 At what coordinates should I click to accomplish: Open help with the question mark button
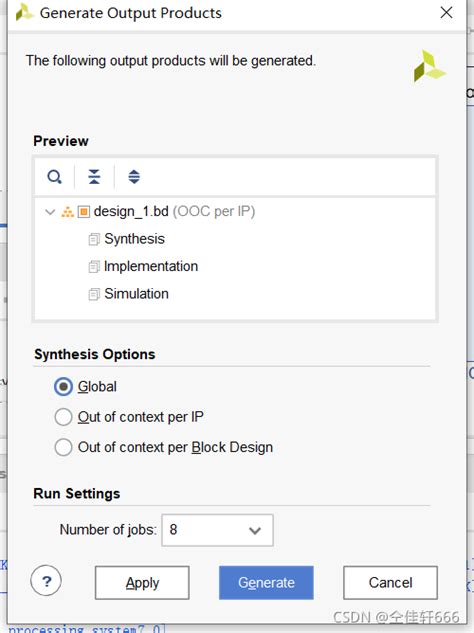(x=46, y=581)
